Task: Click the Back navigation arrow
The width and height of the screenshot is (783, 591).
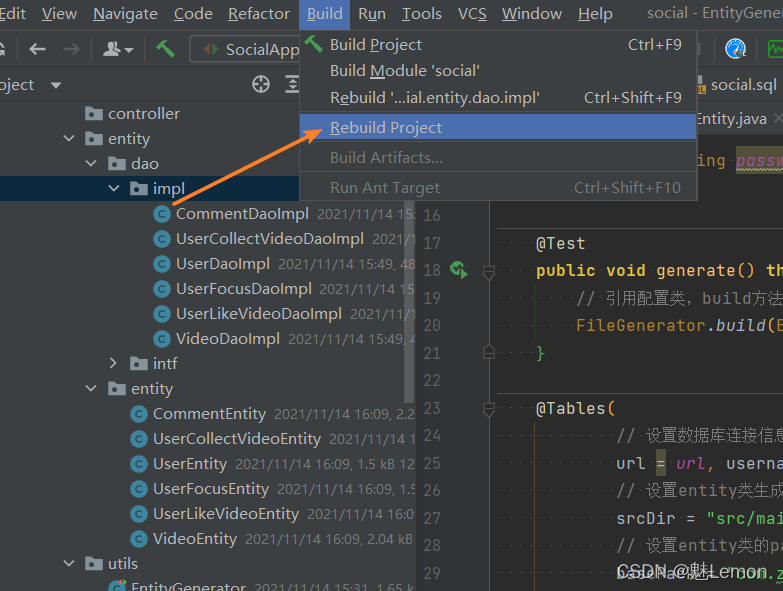Action: (x=37, y=49)
